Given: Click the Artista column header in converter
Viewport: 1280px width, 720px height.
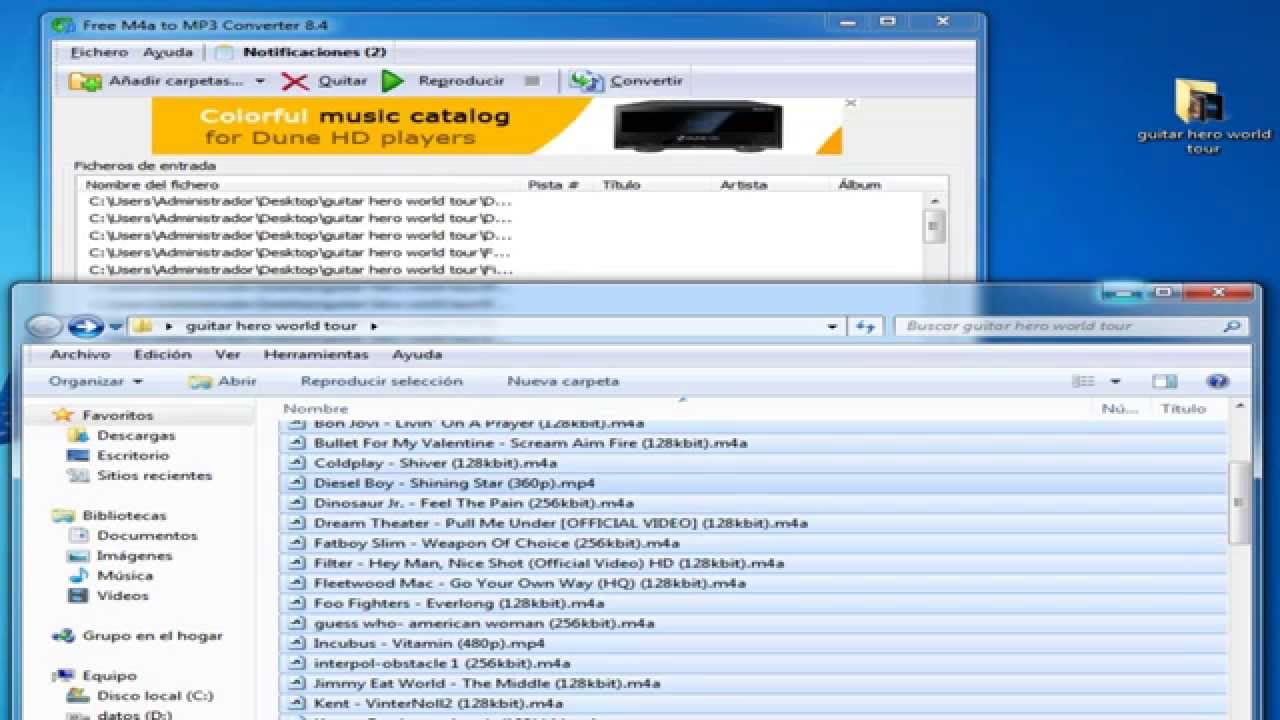Looking at the screenshot, I should [x=744, y=184].
